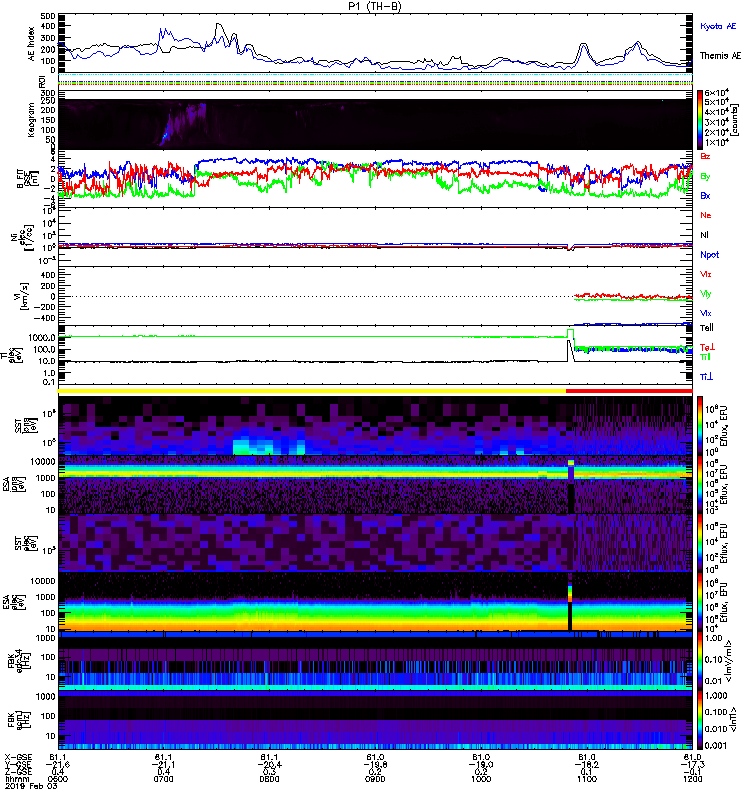Click the AE Index axis label
Viewport: 750px width, 800px height.
click(x=32, y=44)
